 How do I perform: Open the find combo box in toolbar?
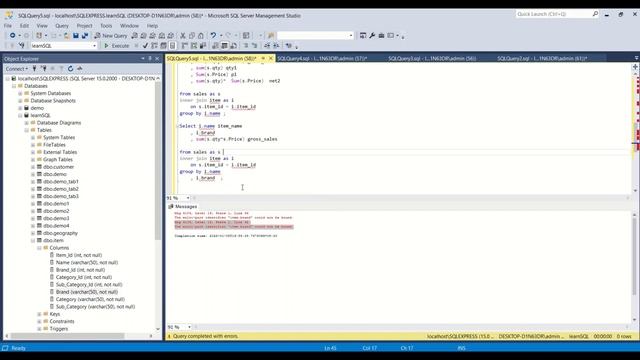coord(315,36)
